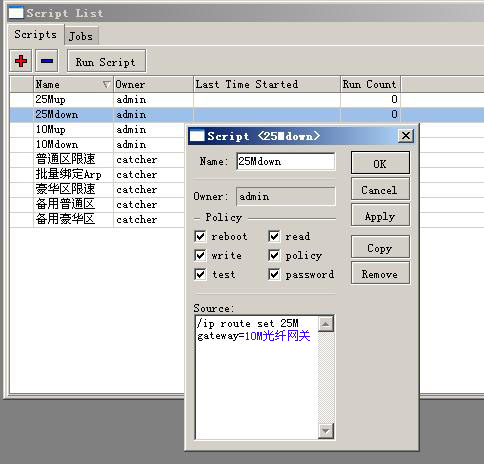Toggle the read policy checkbox
This screenshot has height=464, width=484.
tap(274, 236)
